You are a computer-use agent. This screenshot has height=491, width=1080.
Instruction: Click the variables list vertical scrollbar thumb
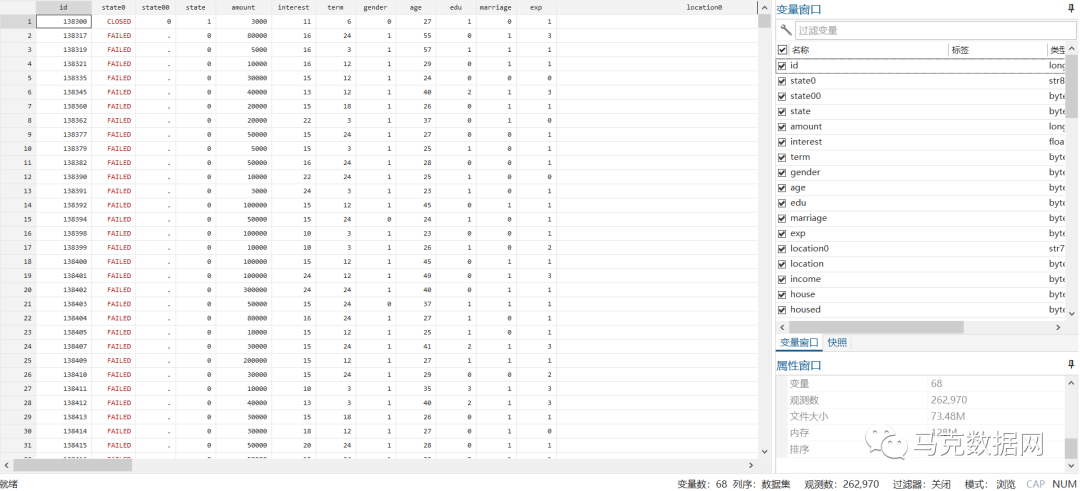coord(1073,87)
